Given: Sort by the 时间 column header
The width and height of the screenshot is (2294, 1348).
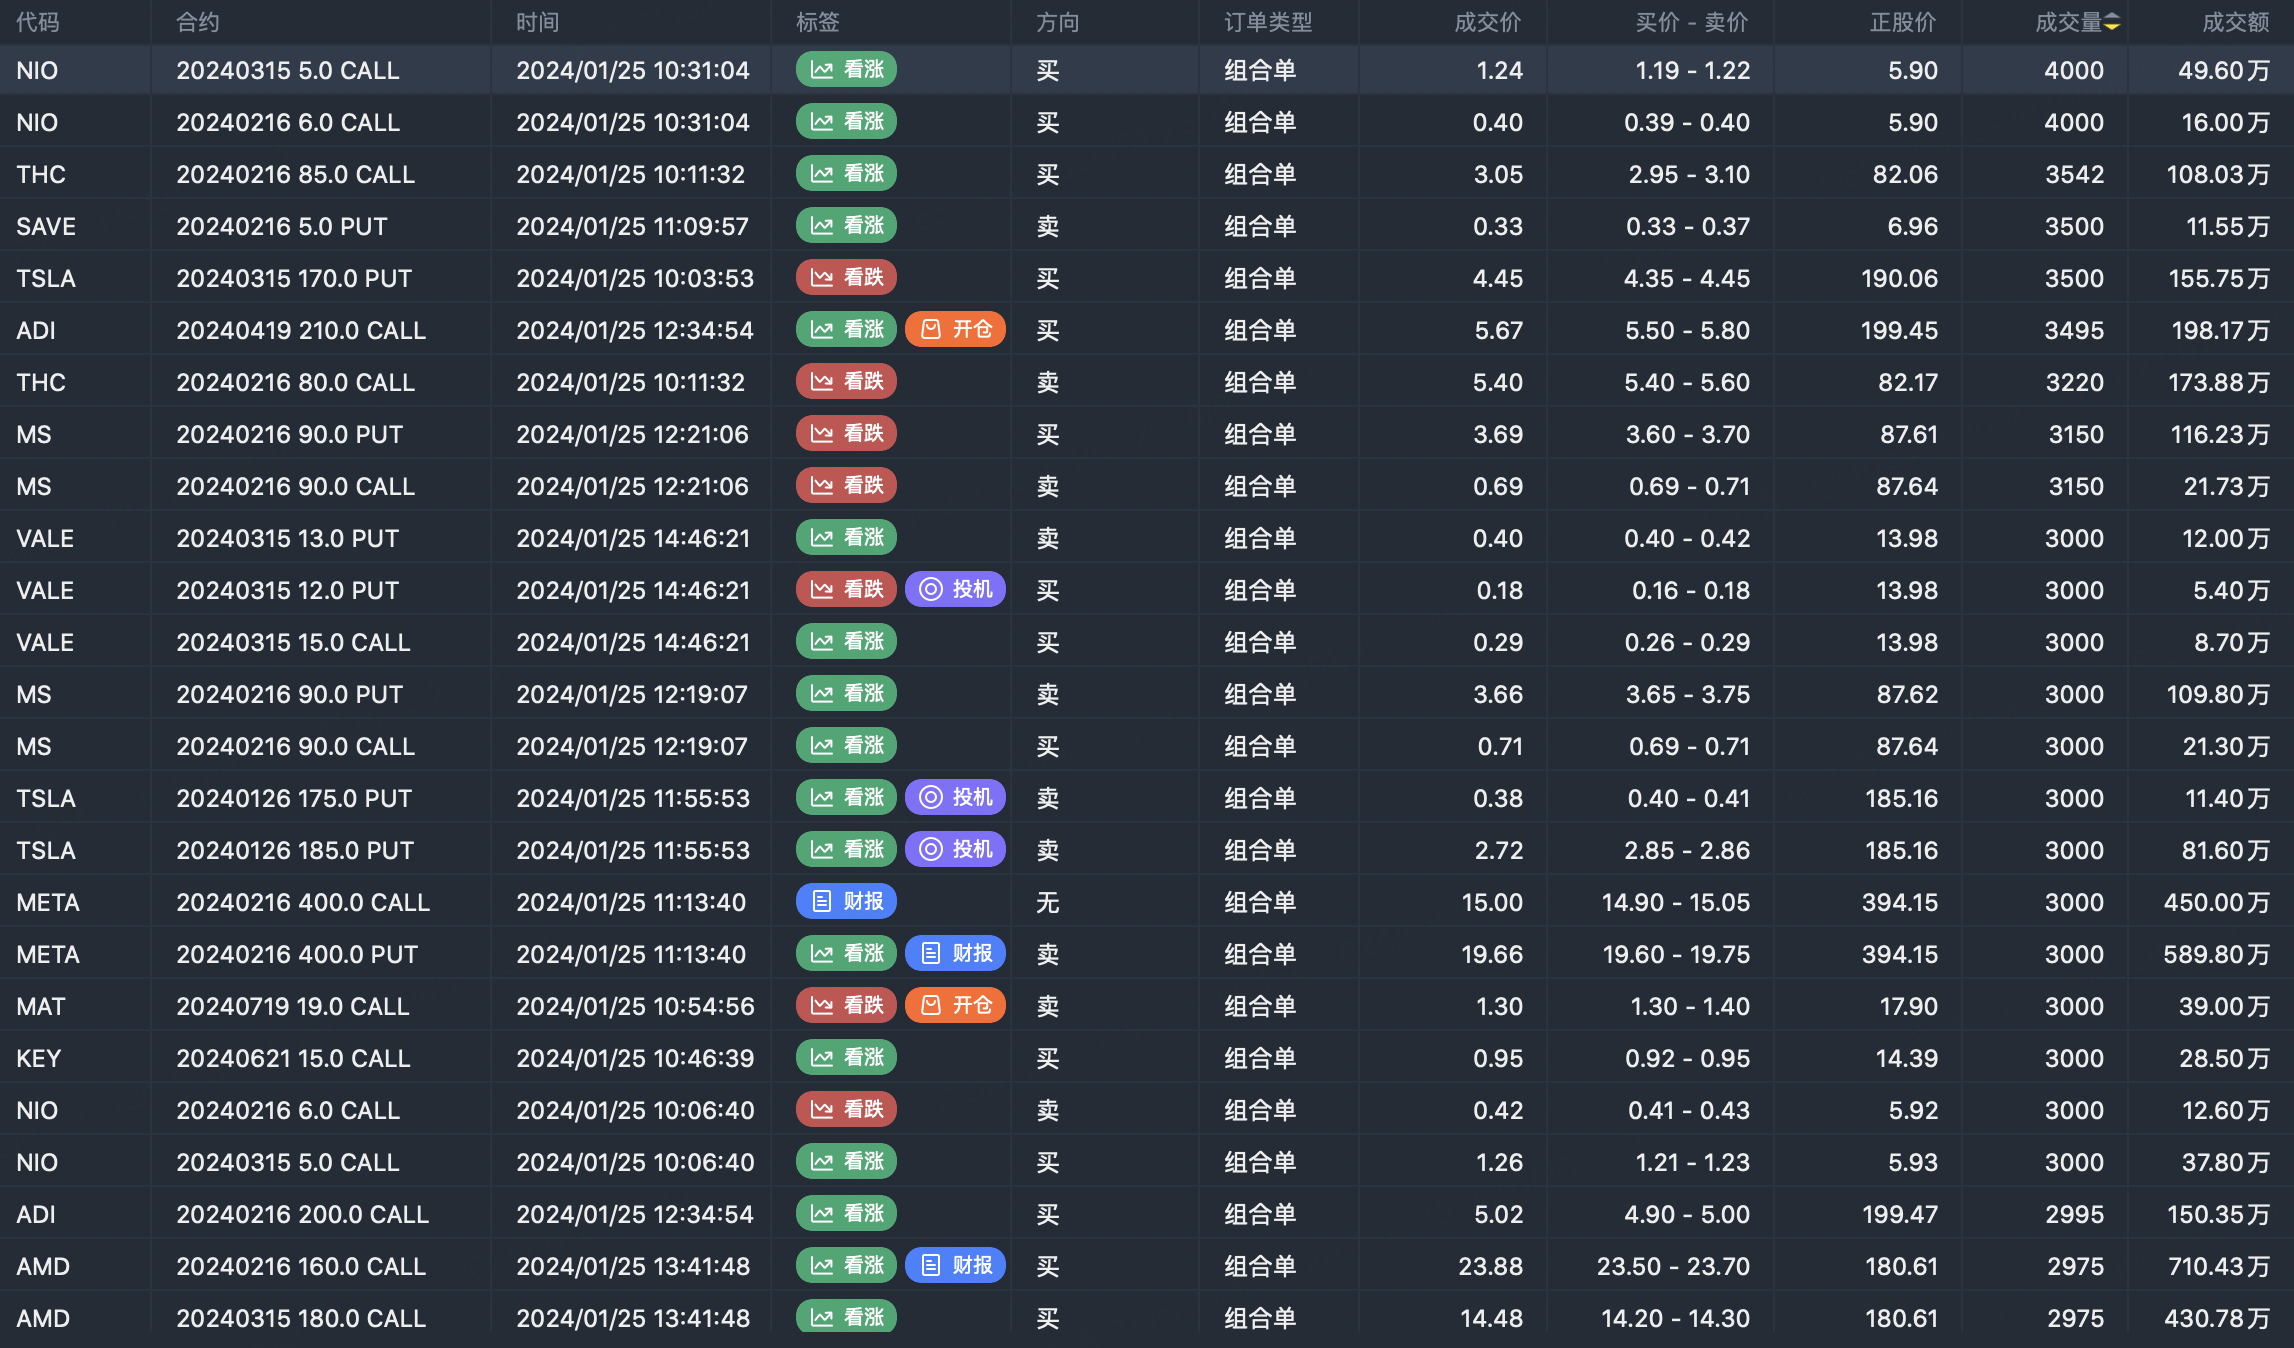Looking at the screenshot, I should 538,23.
